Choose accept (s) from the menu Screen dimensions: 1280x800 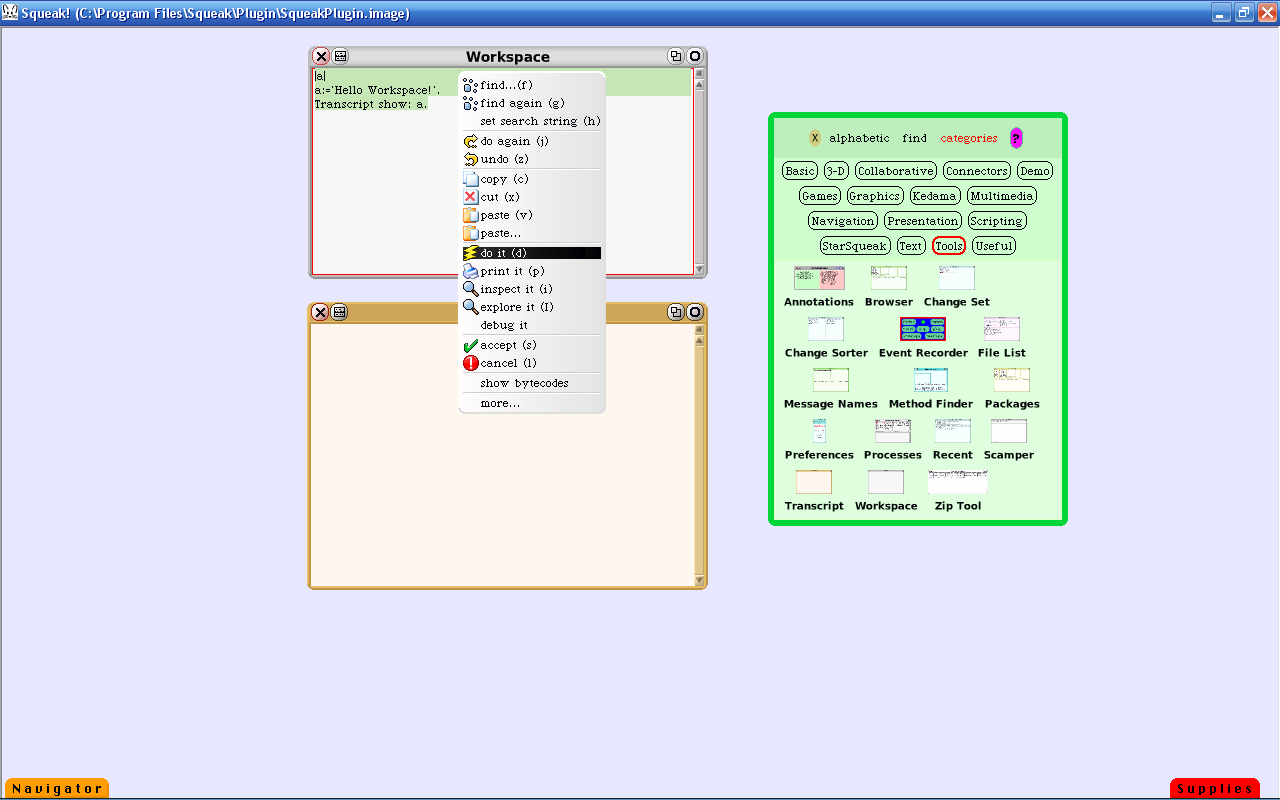532,345
